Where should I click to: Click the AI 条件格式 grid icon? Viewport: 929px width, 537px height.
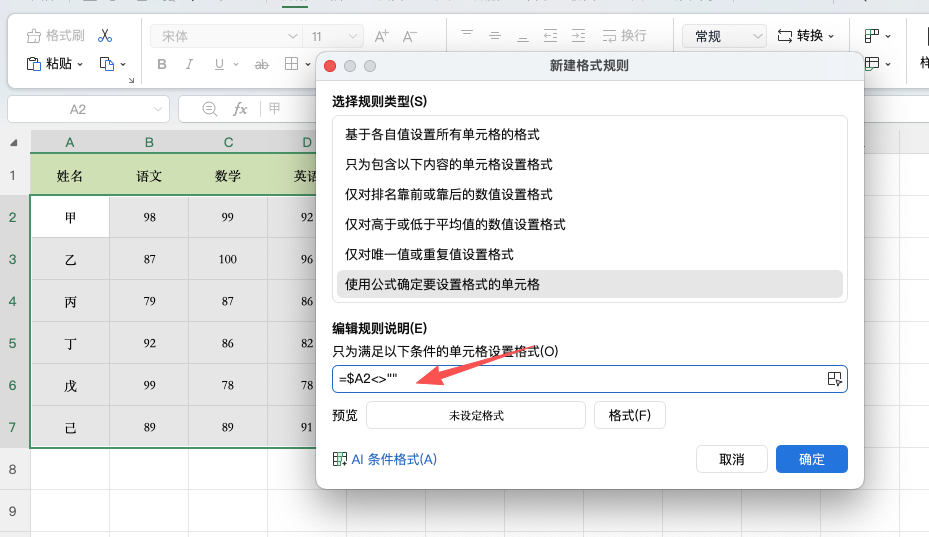point(339,459)
